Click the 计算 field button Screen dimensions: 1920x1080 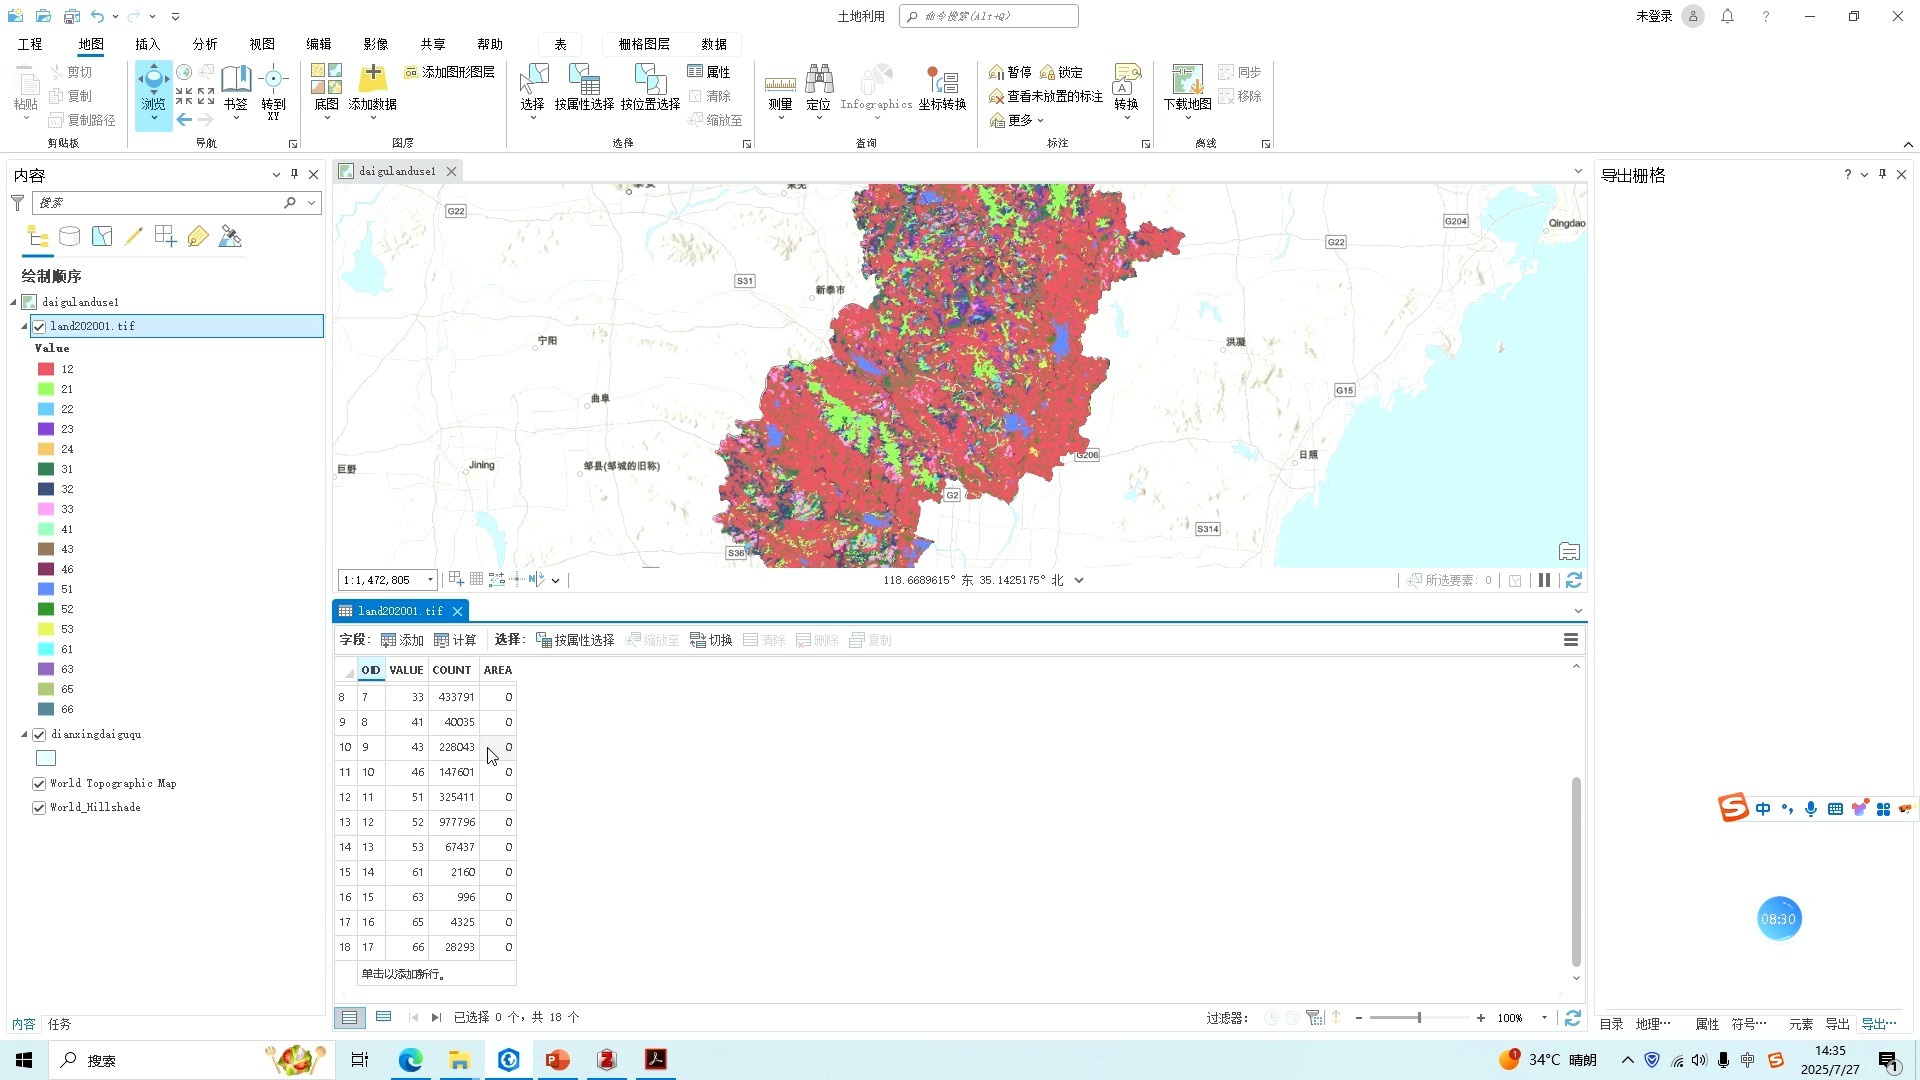point(455,639)
